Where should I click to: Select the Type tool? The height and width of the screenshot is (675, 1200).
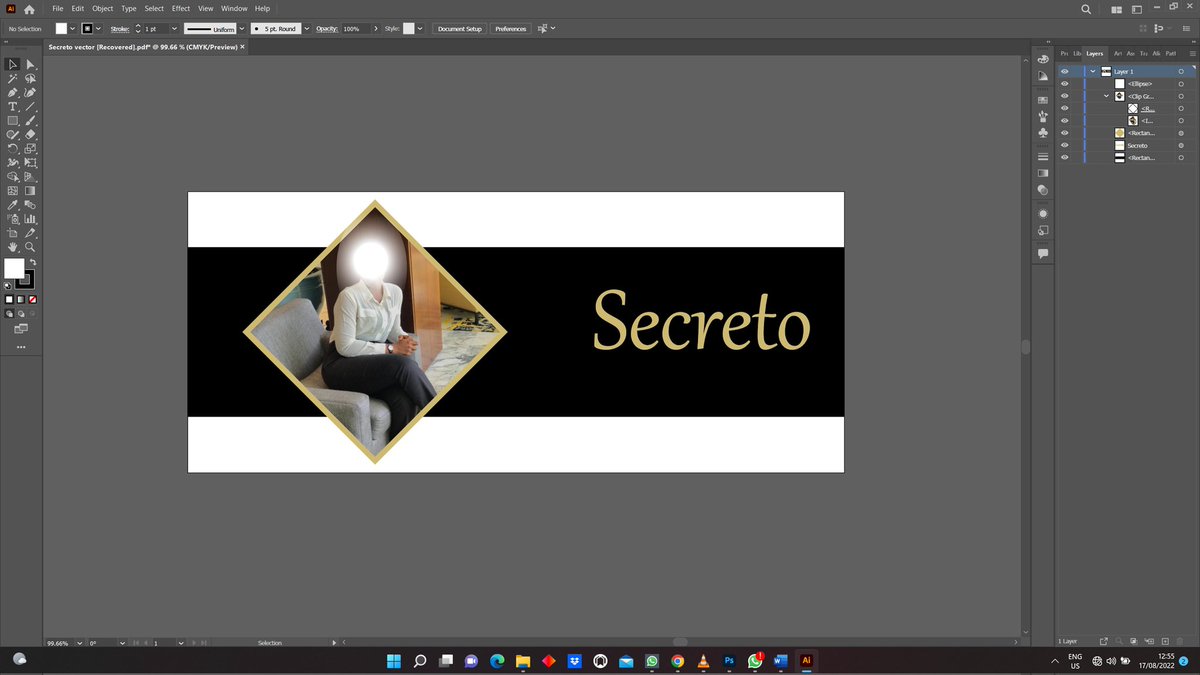point(13,106)
